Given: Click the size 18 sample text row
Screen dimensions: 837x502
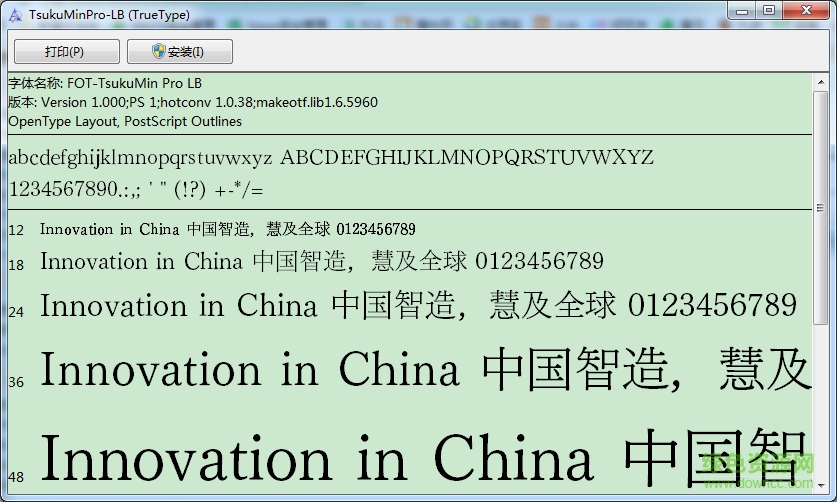Looking at the screenshot, I should click(306, 262).
